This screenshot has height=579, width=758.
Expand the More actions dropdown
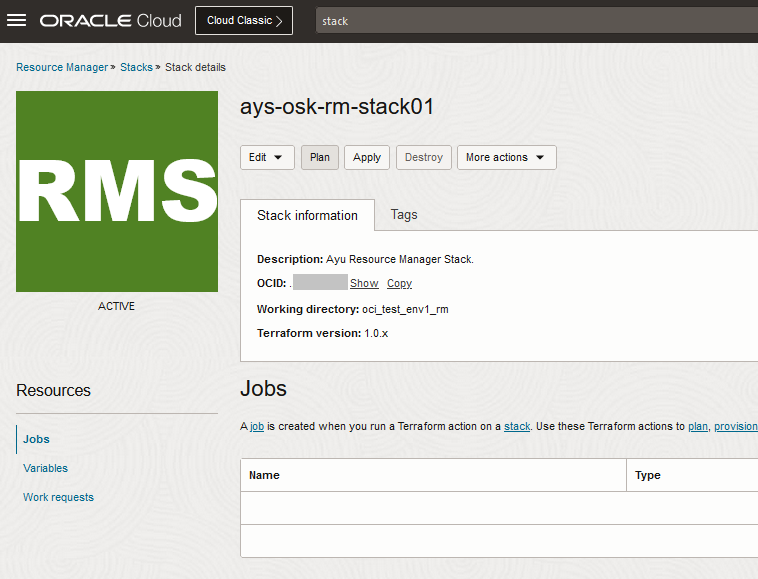(x=506, y=158)
